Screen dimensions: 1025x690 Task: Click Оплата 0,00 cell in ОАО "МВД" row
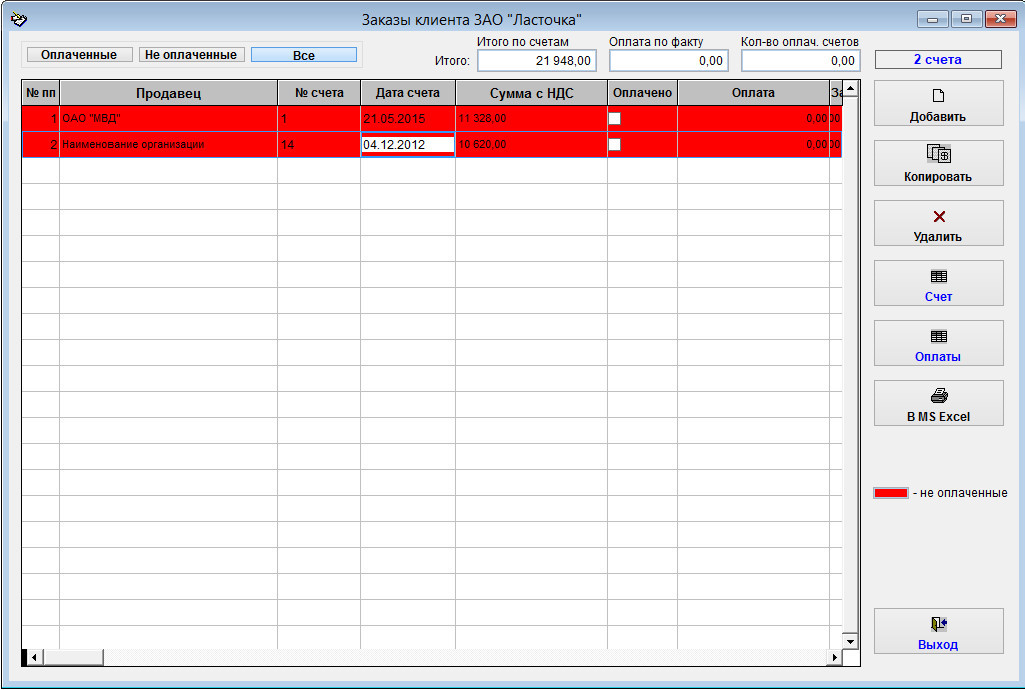click(753, 118)
